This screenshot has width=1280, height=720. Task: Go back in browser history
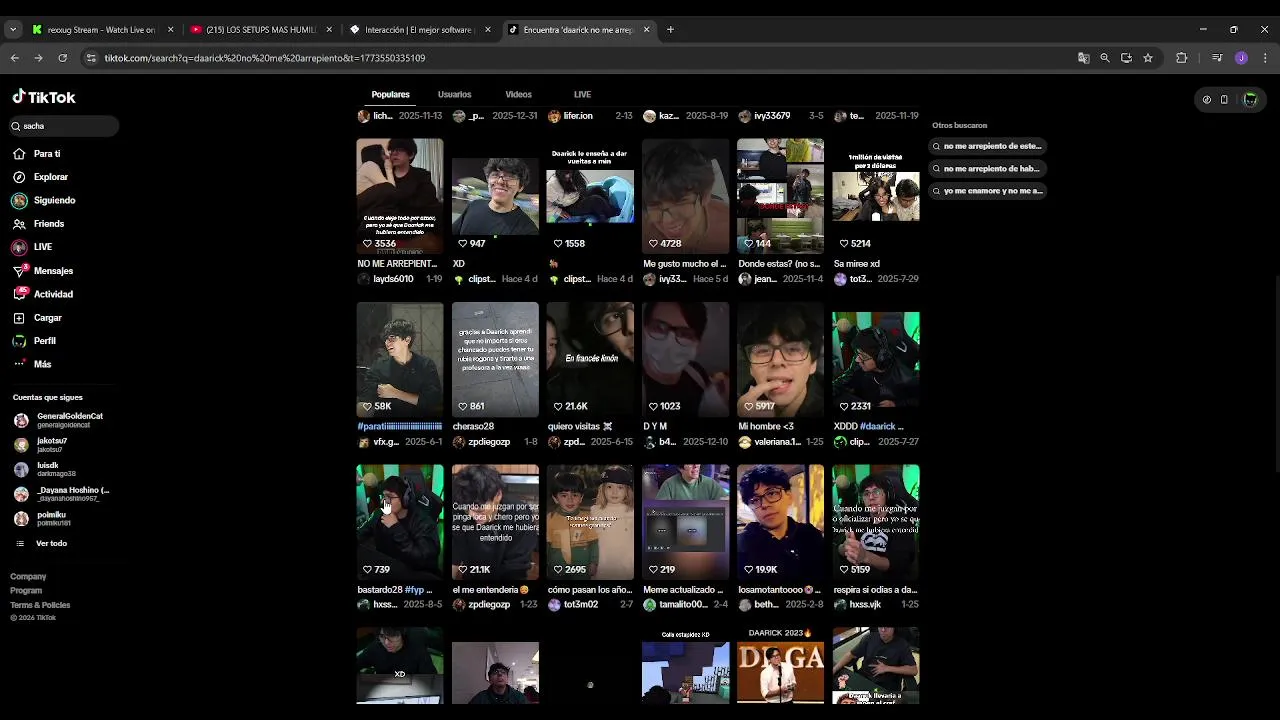15,58
